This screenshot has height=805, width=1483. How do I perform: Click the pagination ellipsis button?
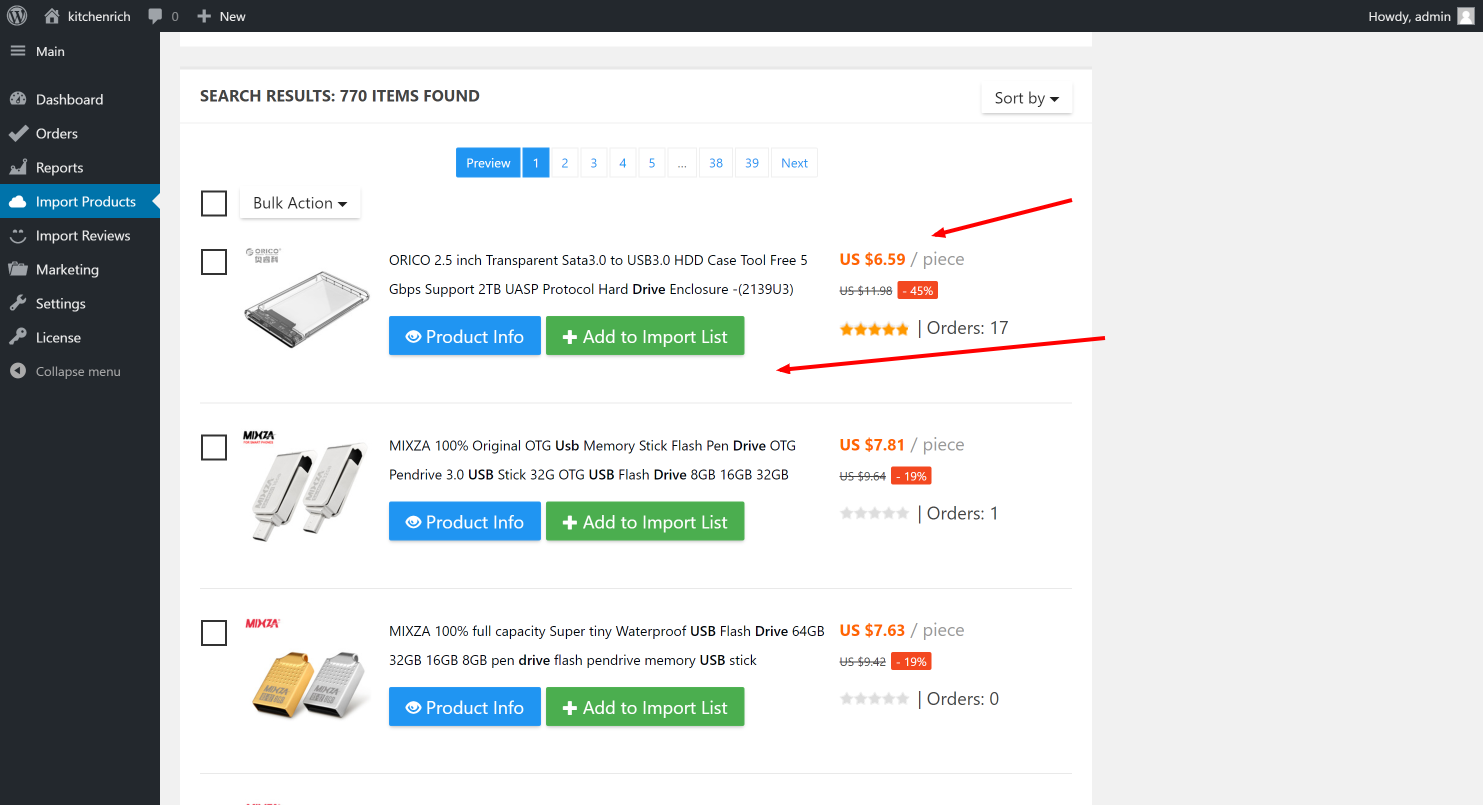[681, 163]
